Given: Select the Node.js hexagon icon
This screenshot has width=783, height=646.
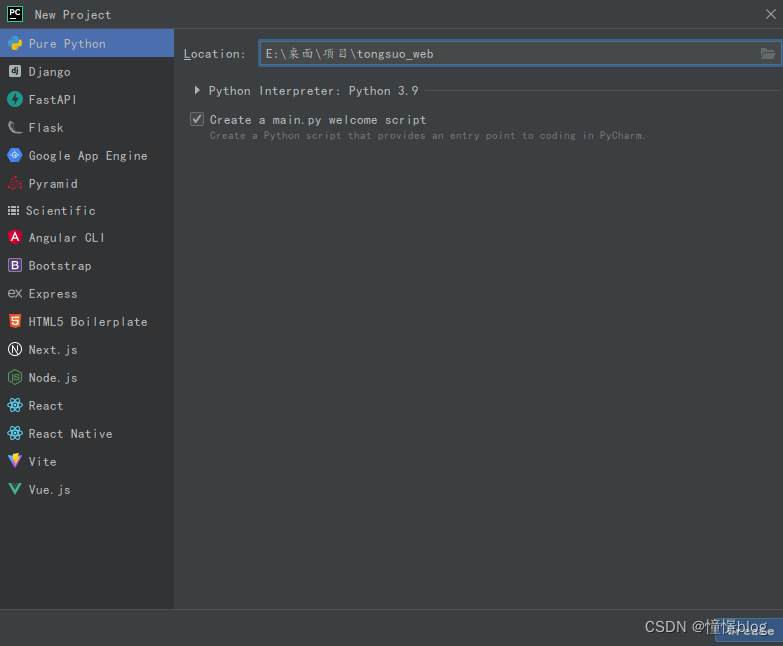Looking at the screenshot, I should point(15,377).
